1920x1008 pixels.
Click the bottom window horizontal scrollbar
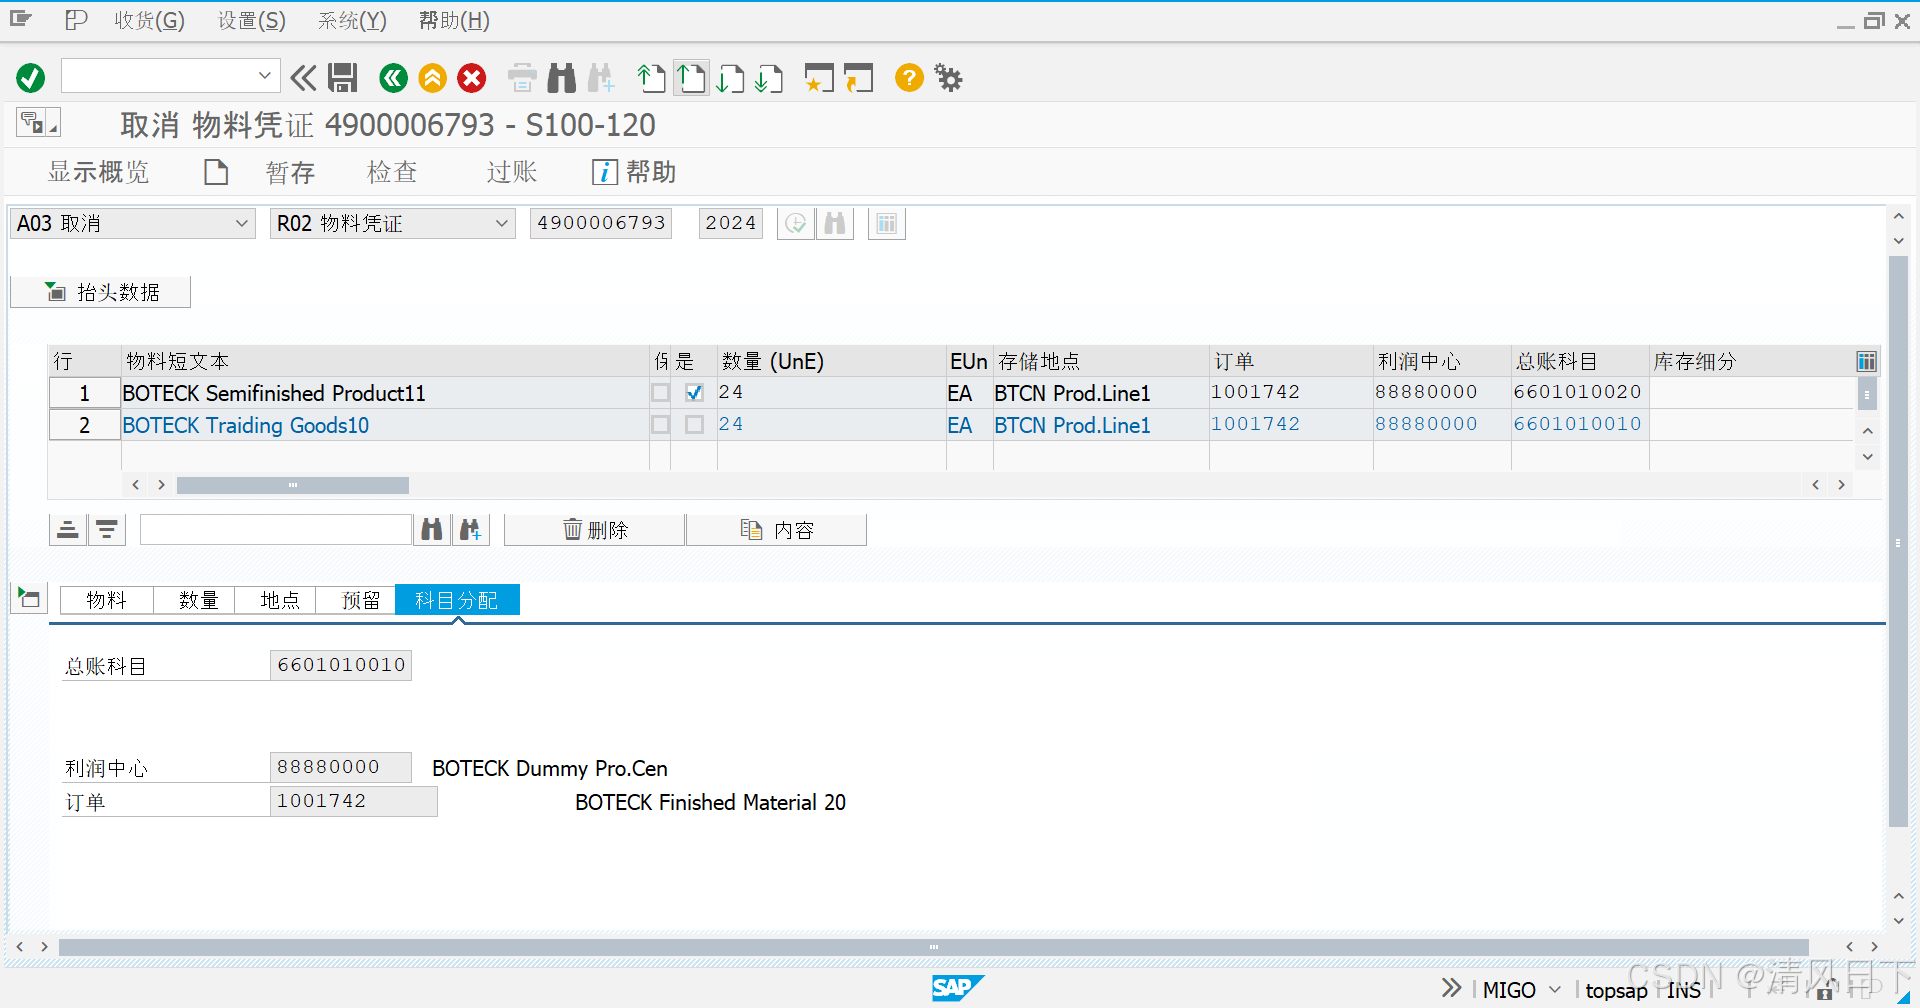coord(933,946)
